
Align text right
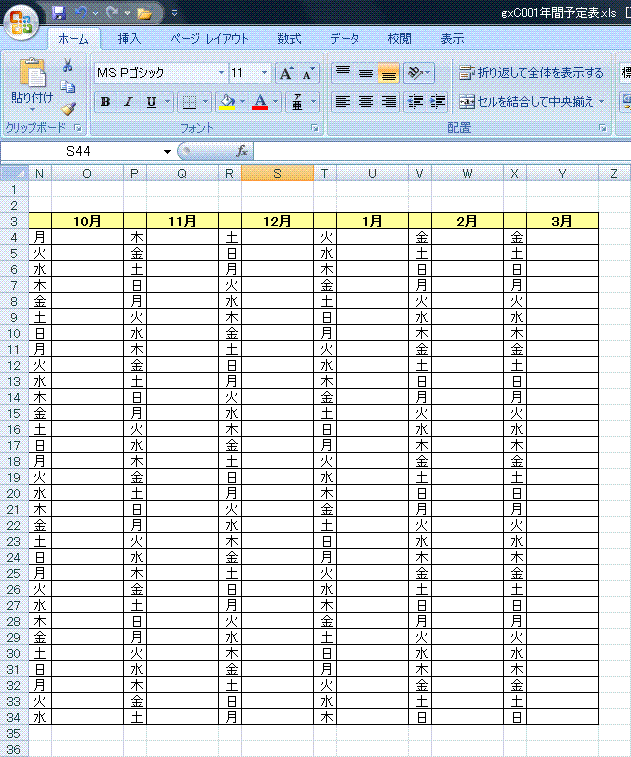point(388,102)
